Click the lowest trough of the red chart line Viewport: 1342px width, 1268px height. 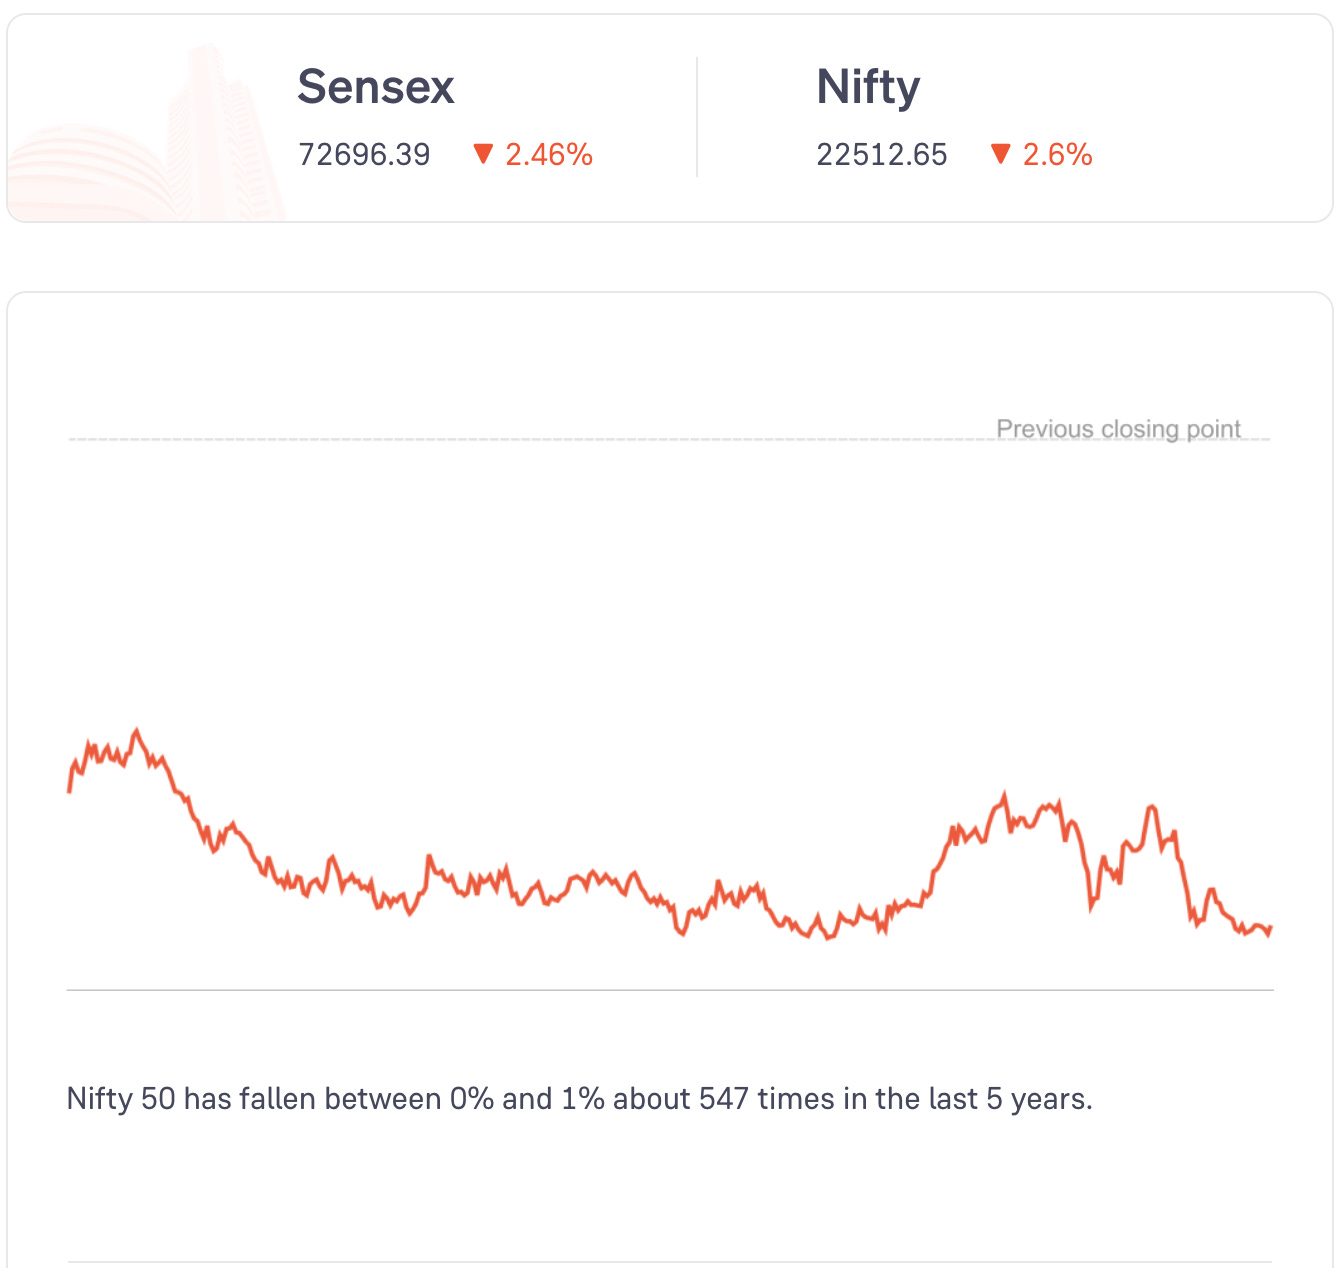[827, 938]
